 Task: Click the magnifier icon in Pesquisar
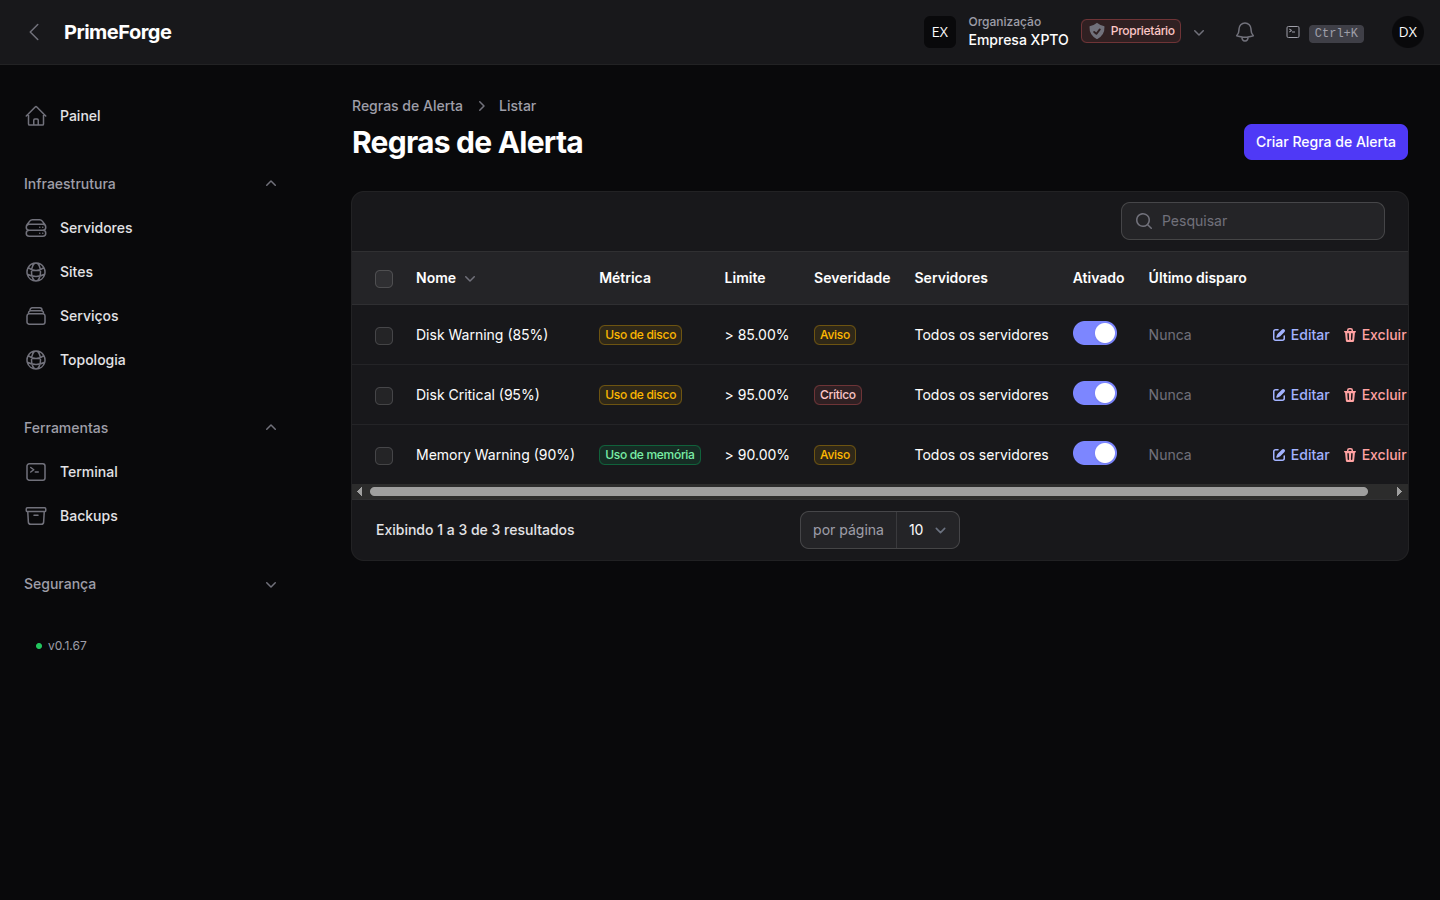point(1144,221)
